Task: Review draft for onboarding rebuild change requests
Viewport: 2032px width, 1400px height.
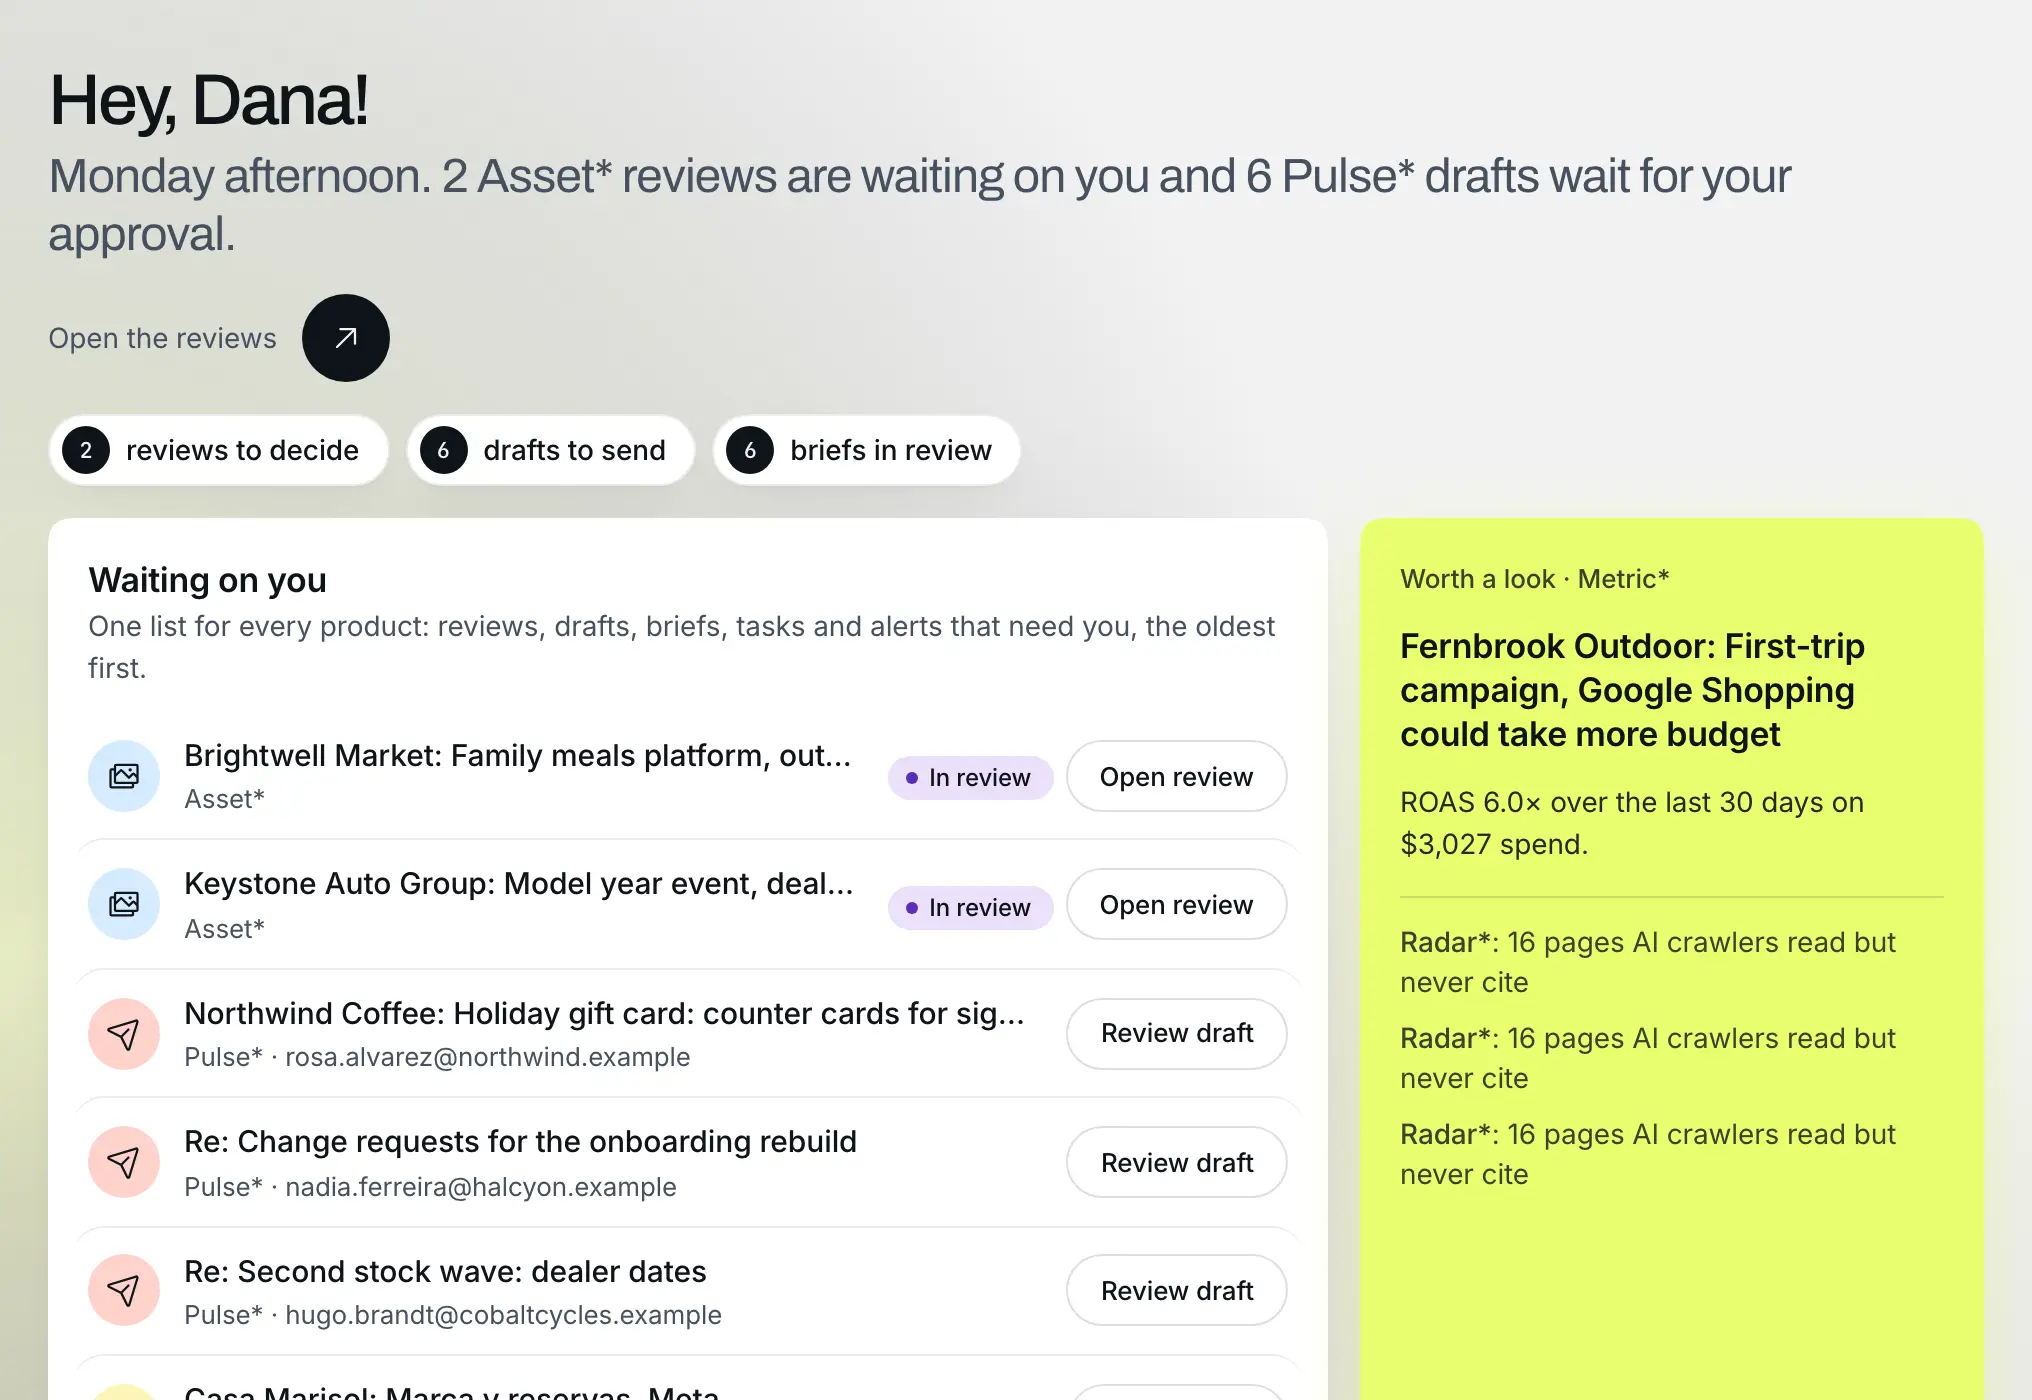Action: (x=1176, y=1162)
